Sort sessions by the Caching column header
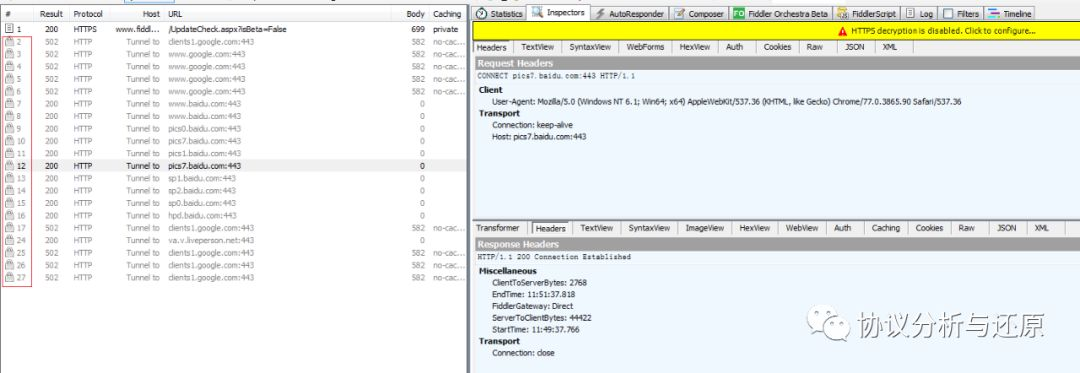 point(447,14)
